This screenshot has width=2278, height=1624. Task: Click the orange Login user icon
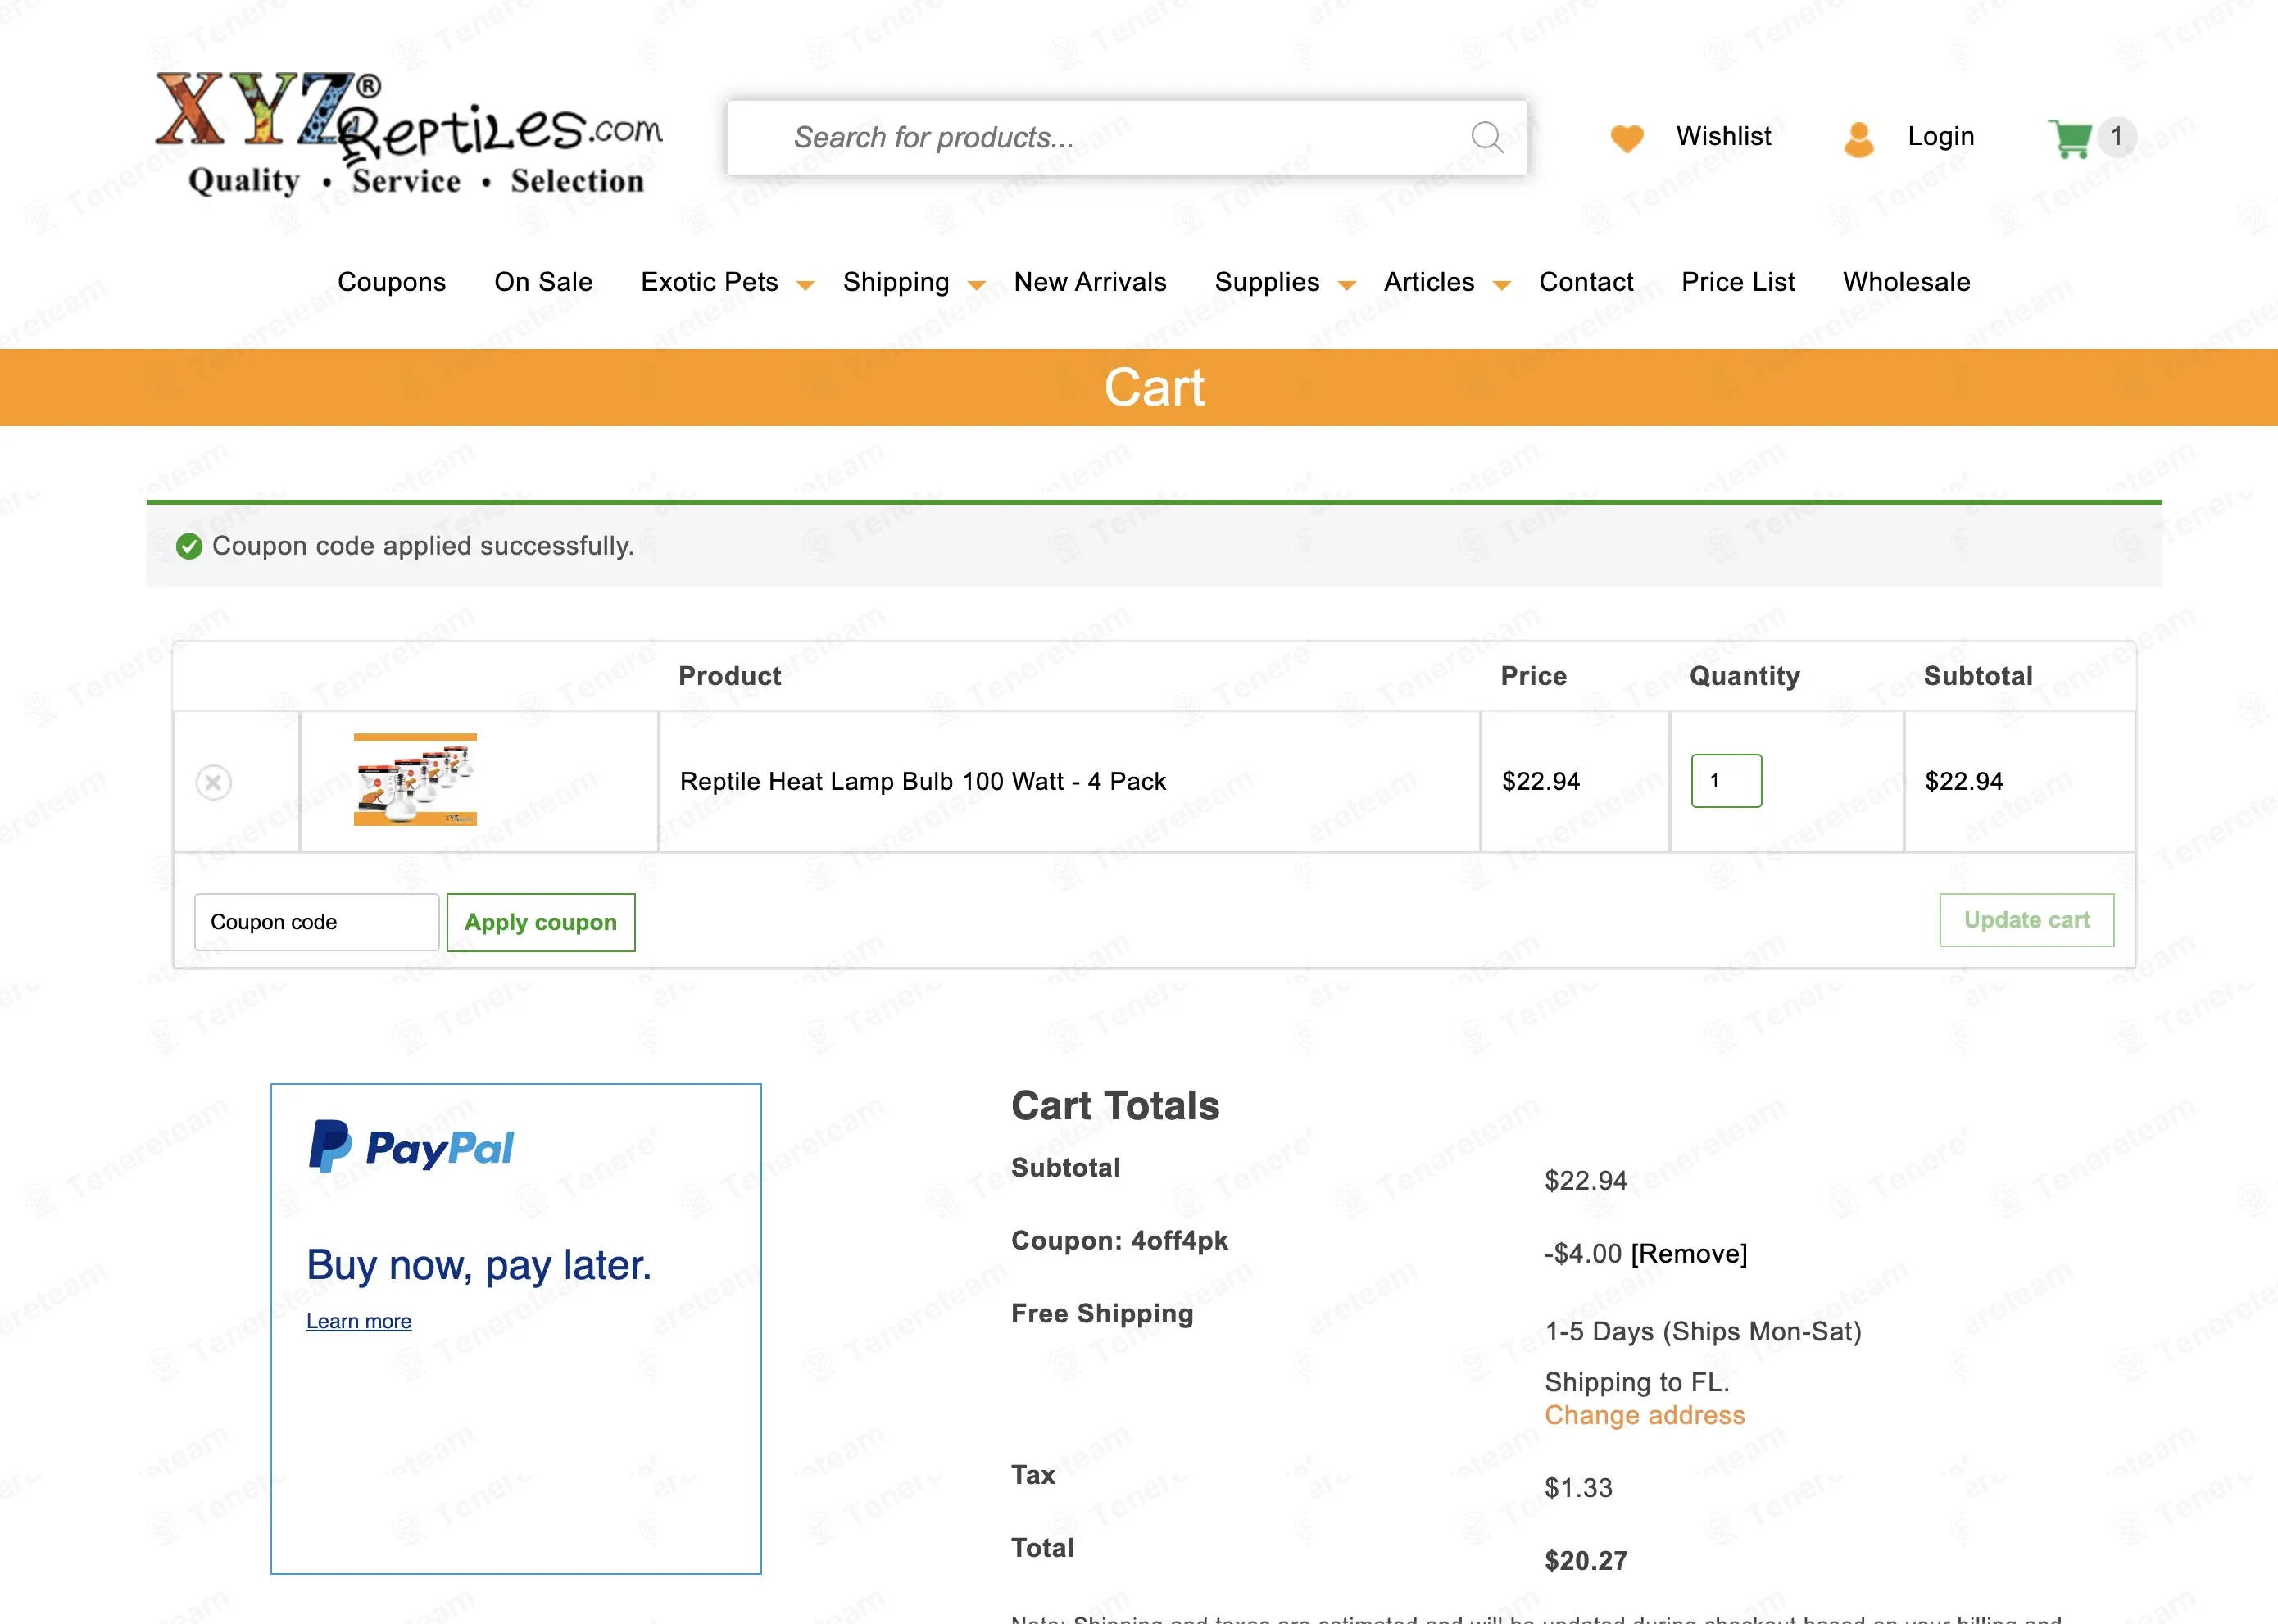[1859, 139]
